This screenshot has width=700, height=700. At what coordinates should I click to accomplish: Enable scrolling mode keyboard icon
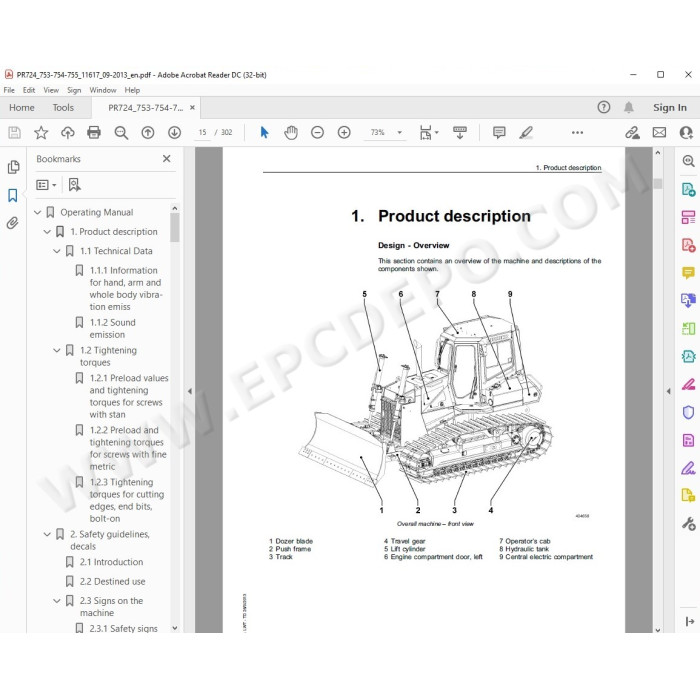click(460, 133)
